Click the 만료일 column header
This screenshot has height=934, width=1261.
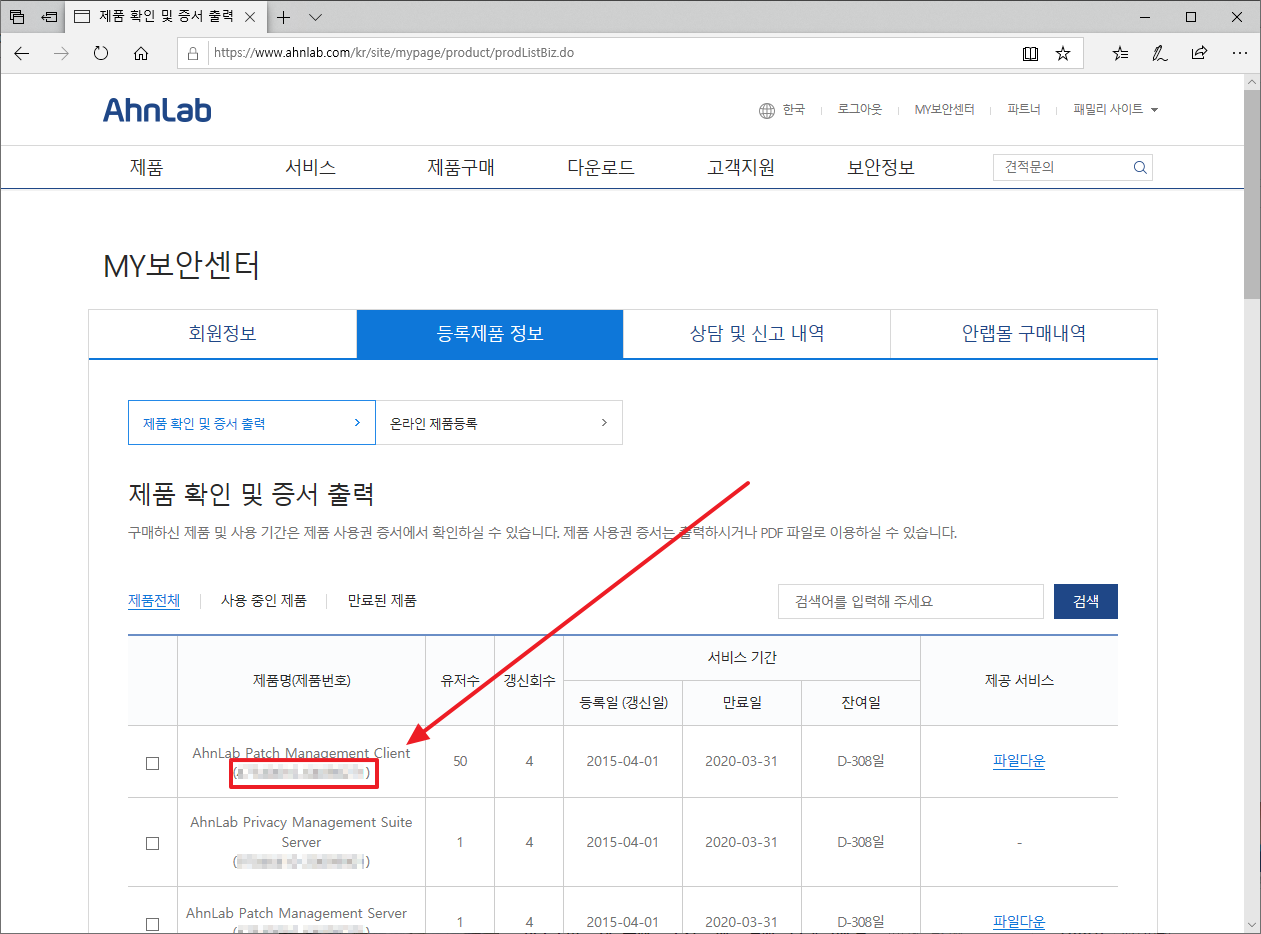click(742, 703)
